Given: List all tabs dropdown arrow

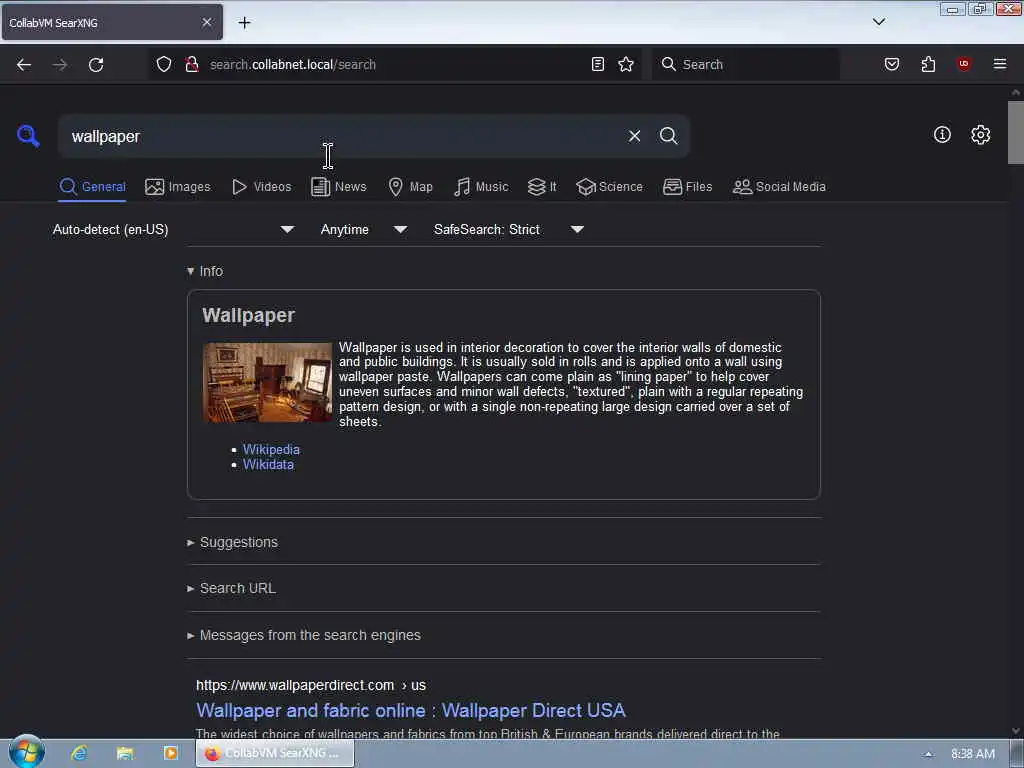Looking at the screenshot, I should 879,22.
